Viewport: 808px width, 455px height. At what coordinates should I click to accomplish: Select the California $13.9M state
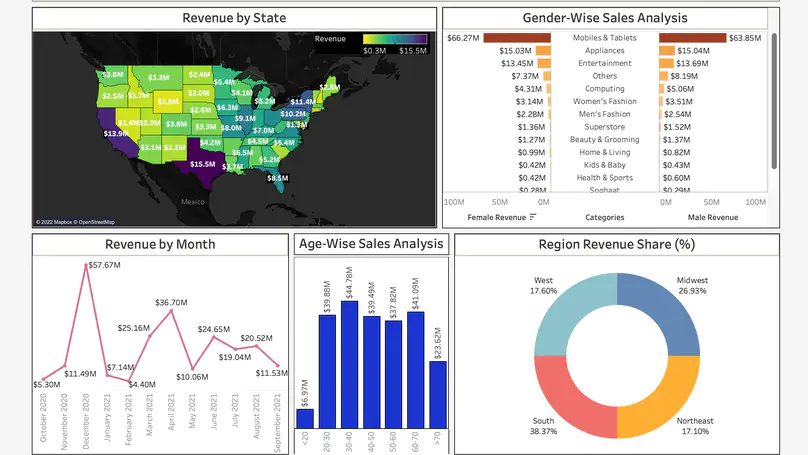(x=116, y=133)
